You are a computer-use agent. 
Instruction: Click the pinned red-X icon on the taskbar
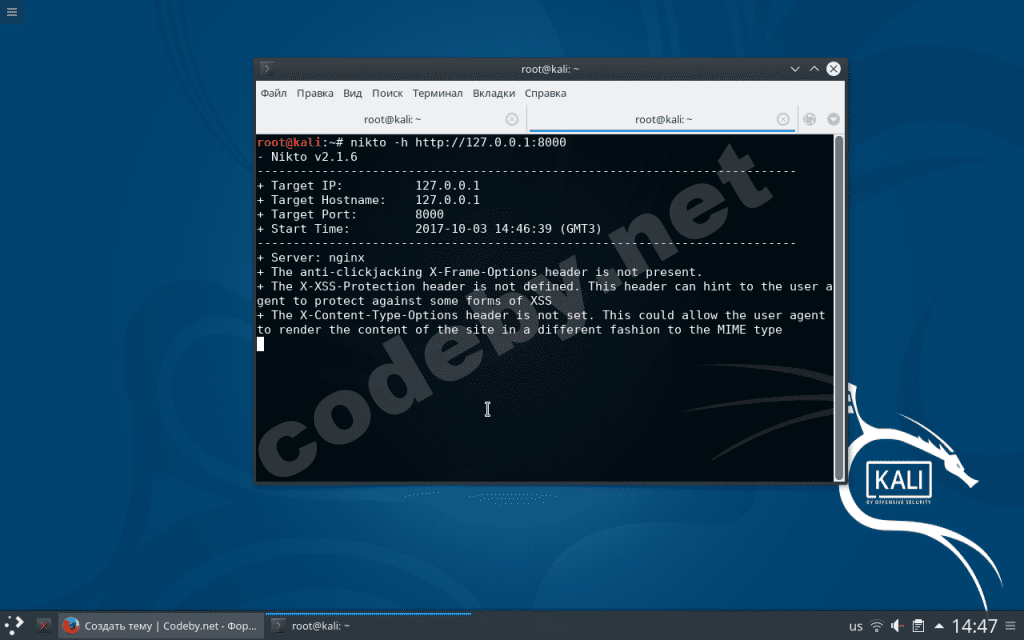(44, 626)
